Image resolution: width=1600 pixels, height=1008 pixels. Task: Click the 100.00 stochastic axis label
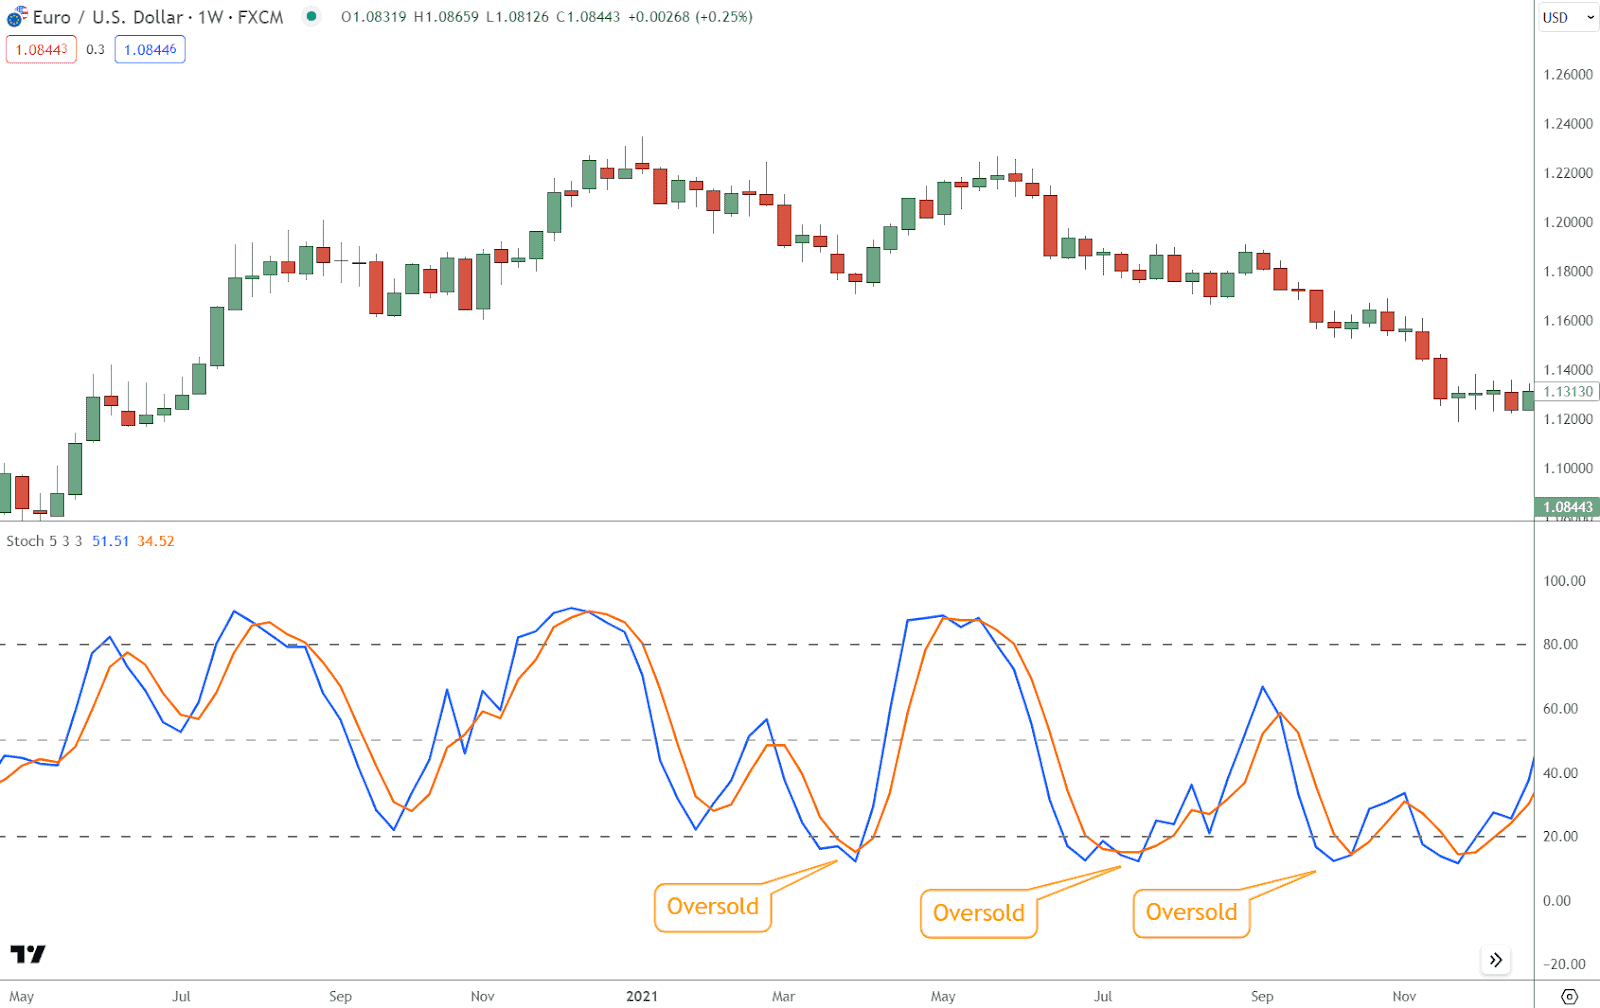tap(1564, 581)
